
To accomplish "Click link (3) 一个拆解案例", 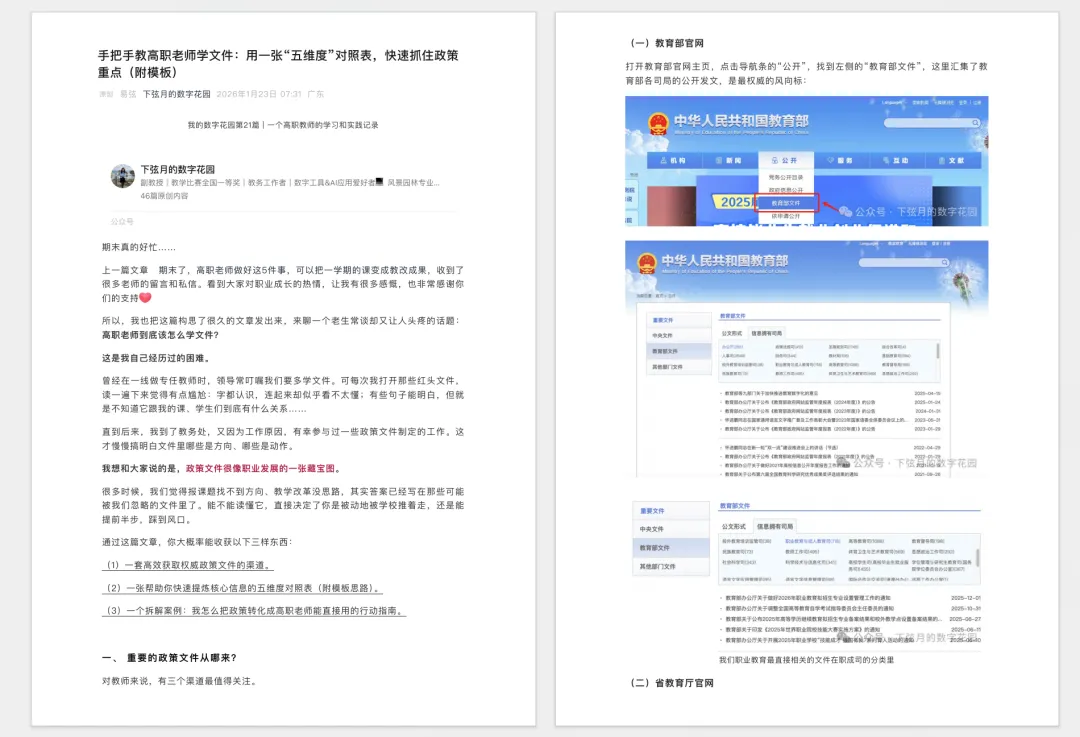I will [x=254, y=611].
